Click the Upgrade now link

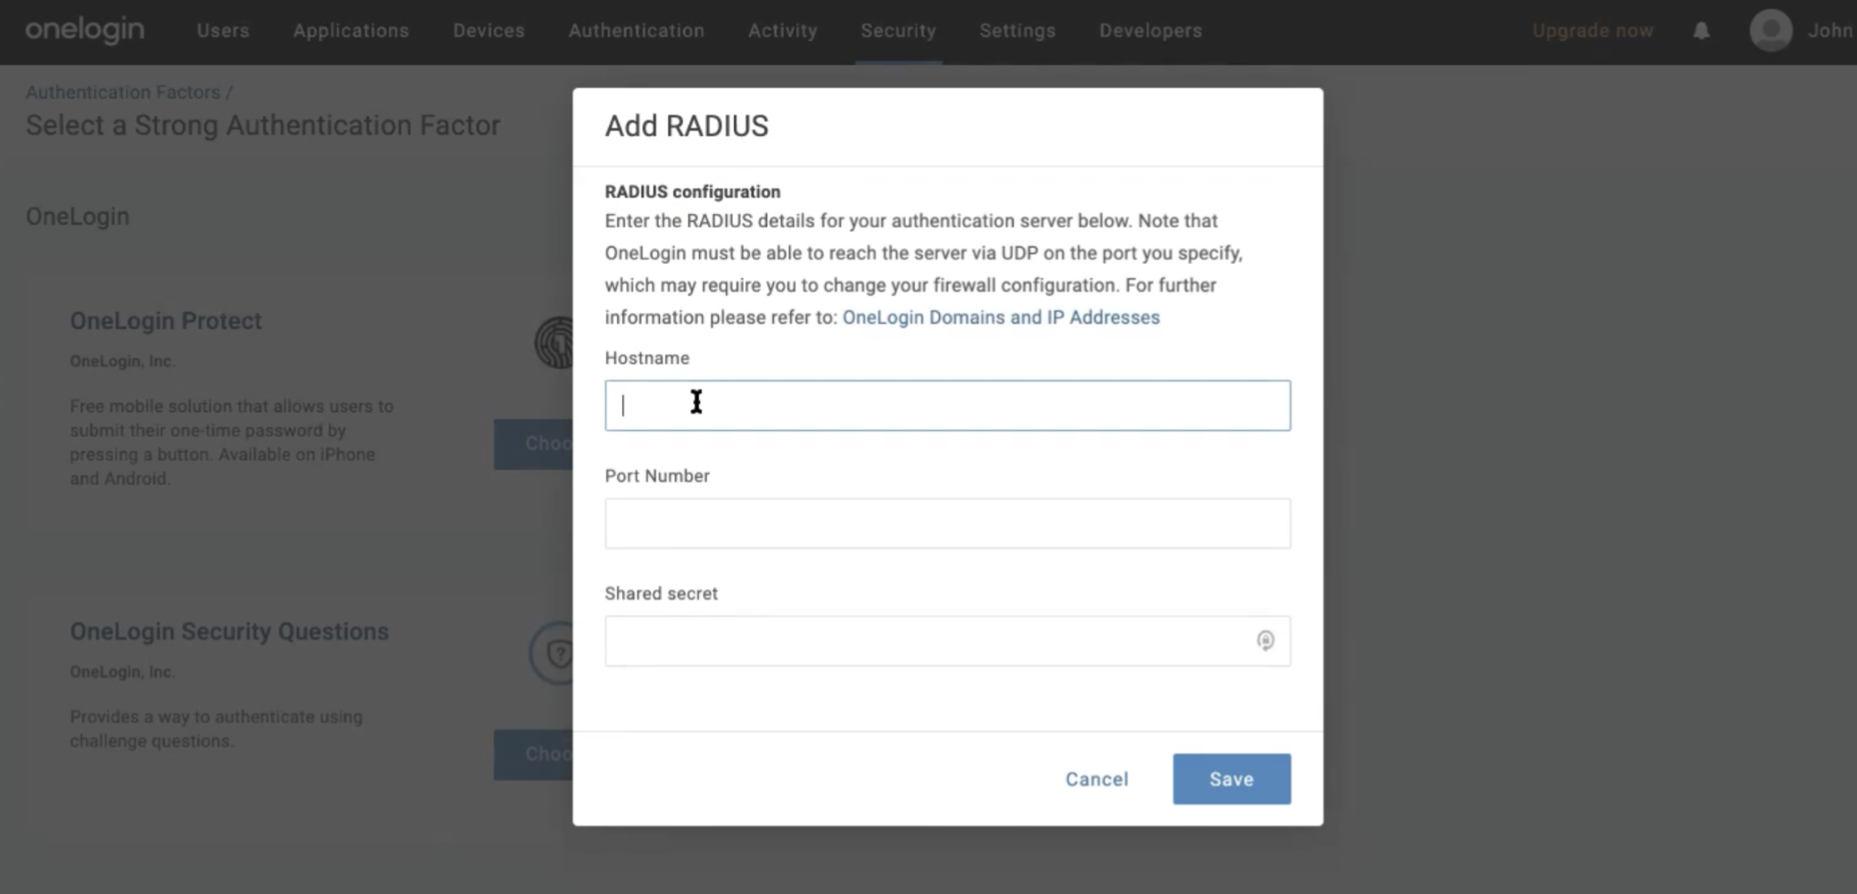coord(1593,31)
